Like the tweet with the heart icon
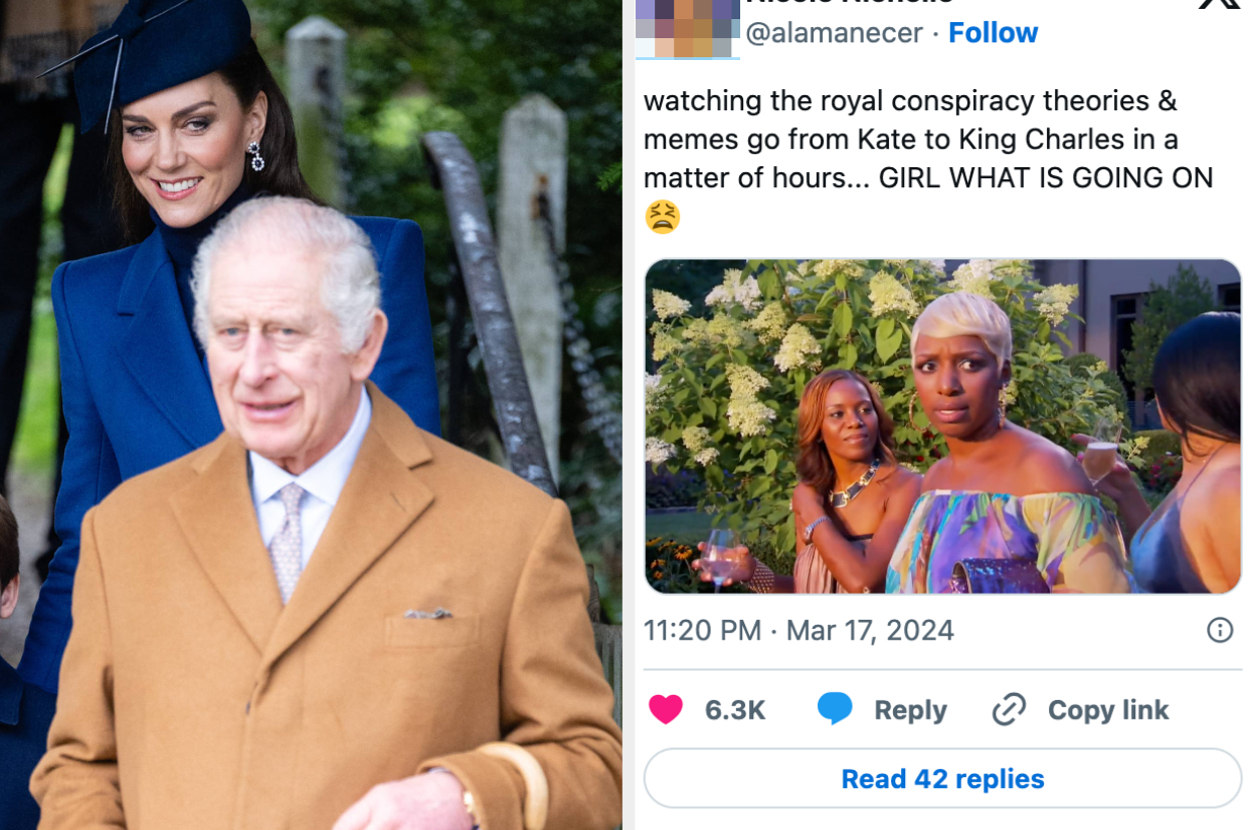 (x=665, y=710)
